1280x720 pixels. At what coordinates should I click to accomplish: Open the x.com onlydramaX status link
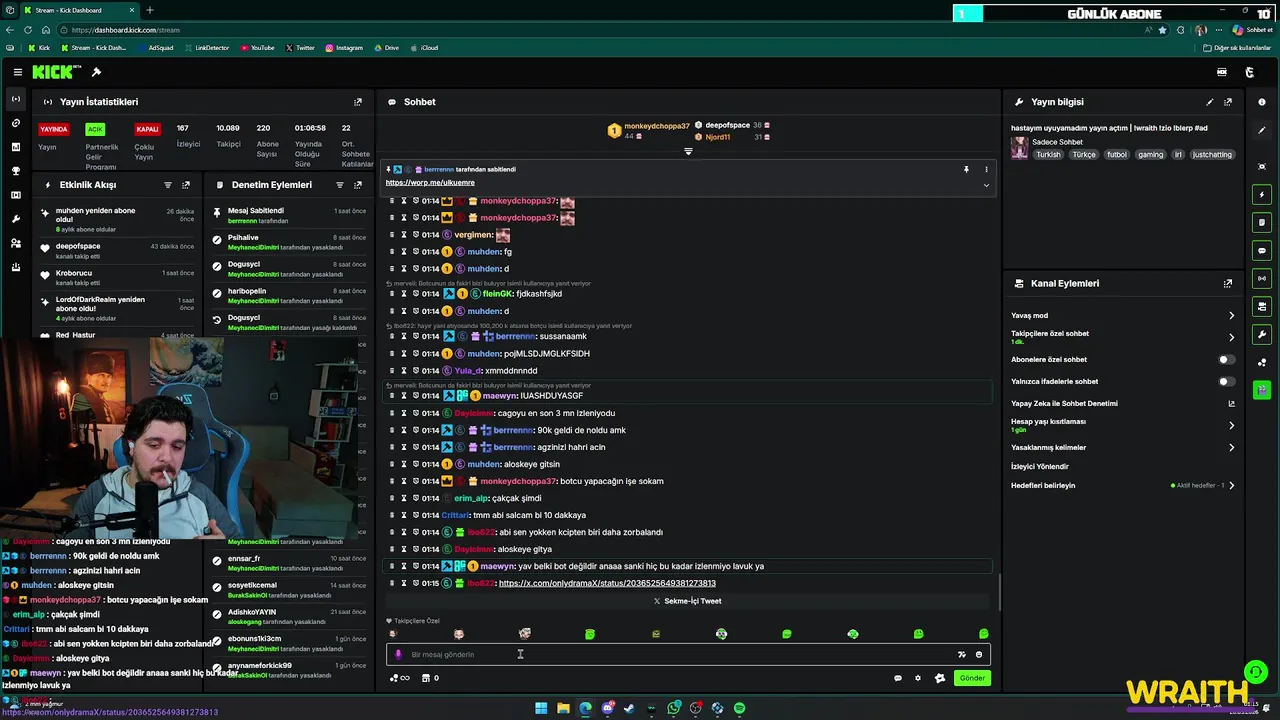[x=607, y=583]
